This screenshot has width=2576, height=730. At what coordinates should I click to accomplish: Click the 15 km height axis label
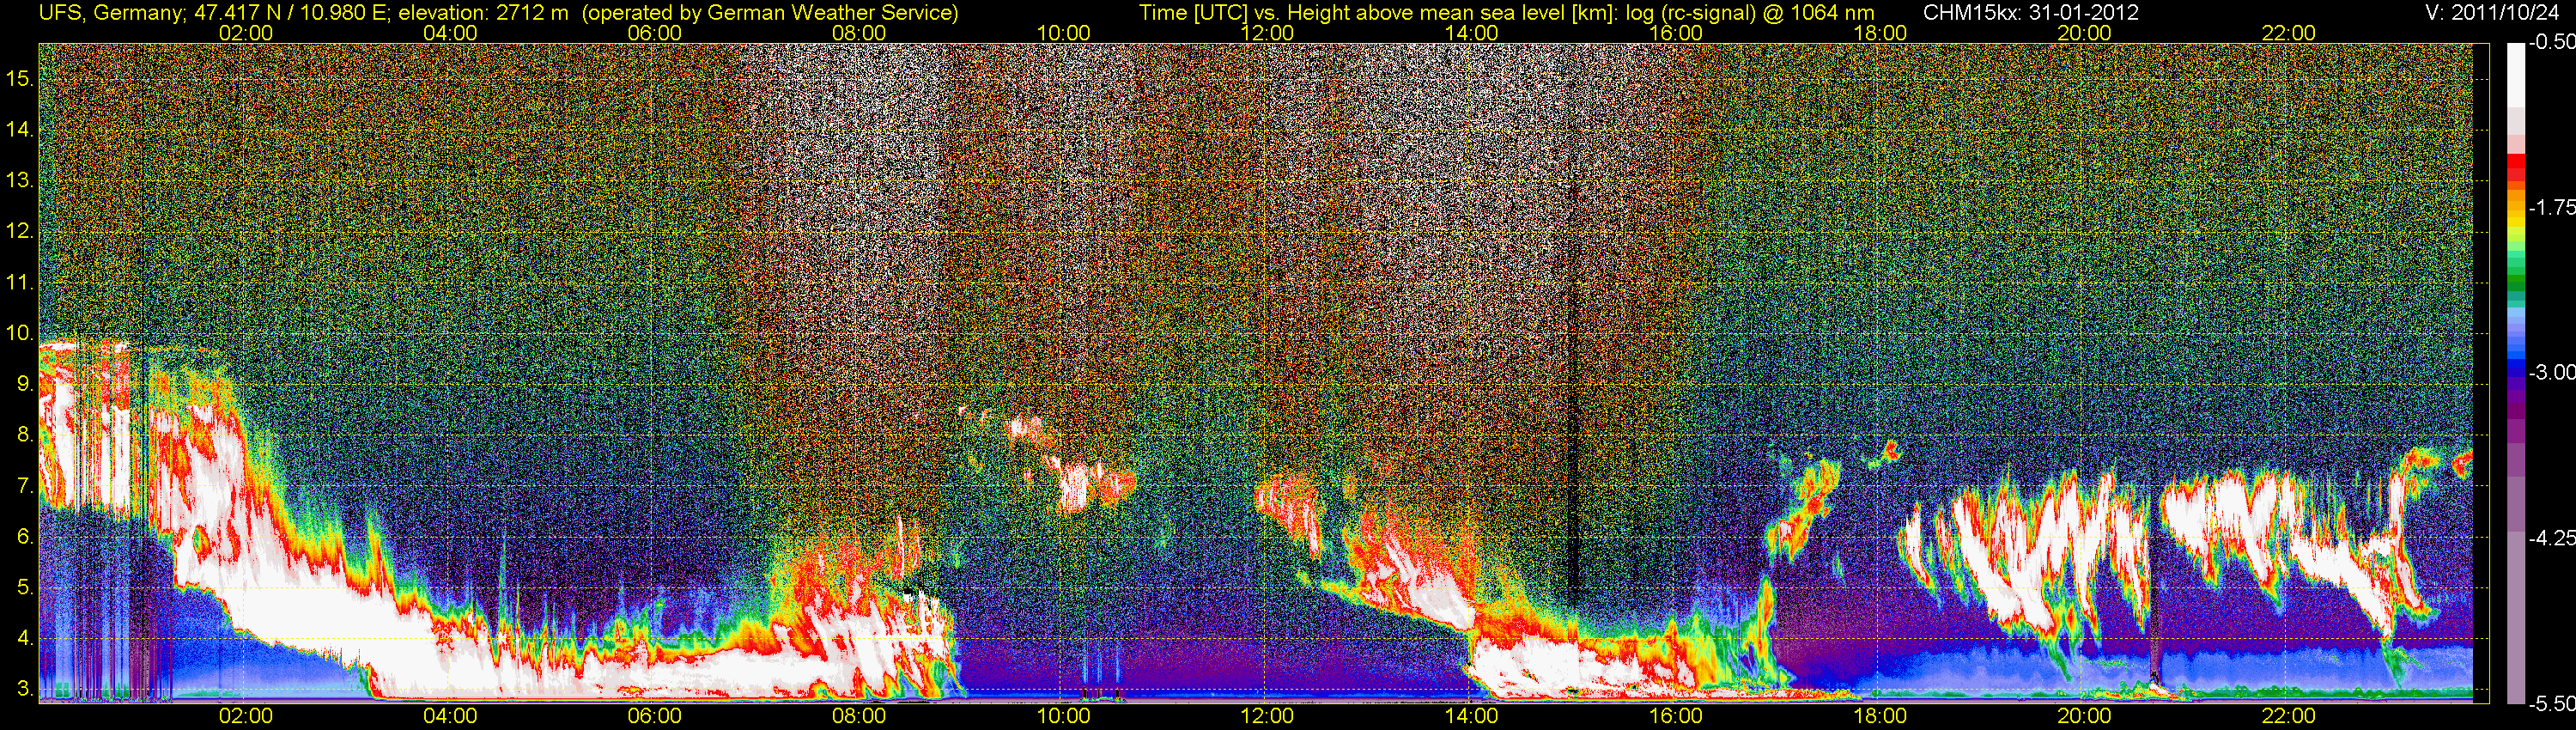[19, 78]
